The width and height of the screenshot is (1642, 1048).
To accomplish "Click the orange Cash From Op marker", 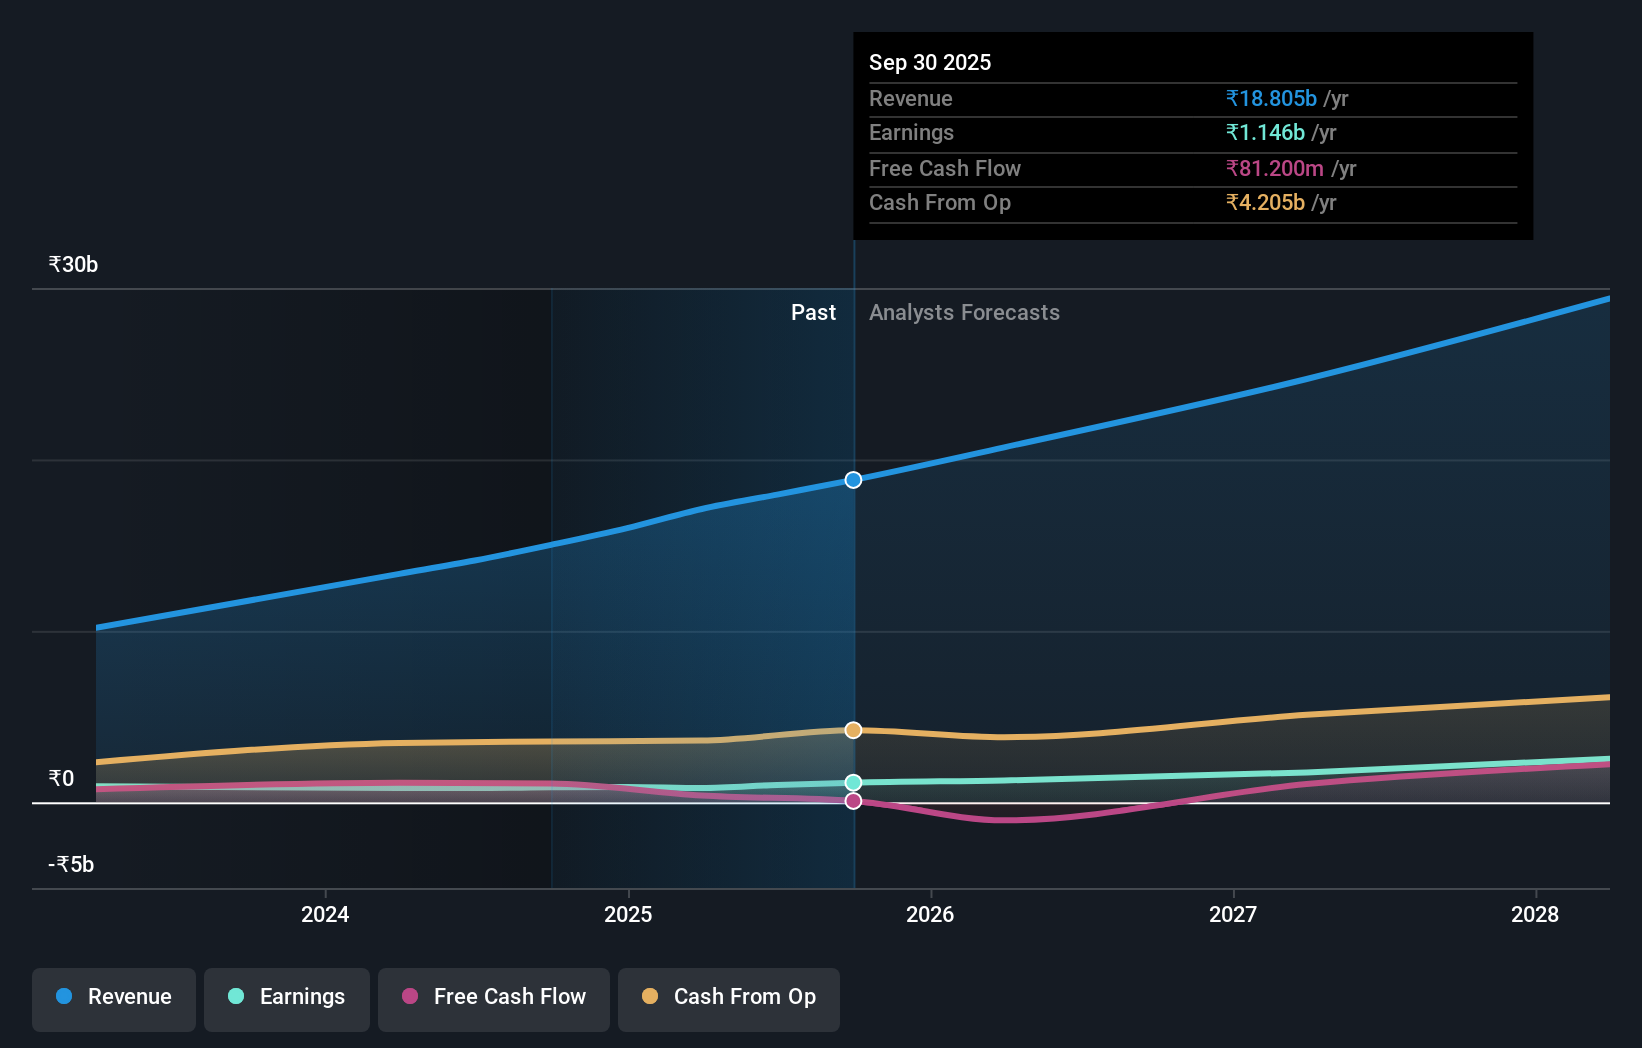I will coord(852,729).
